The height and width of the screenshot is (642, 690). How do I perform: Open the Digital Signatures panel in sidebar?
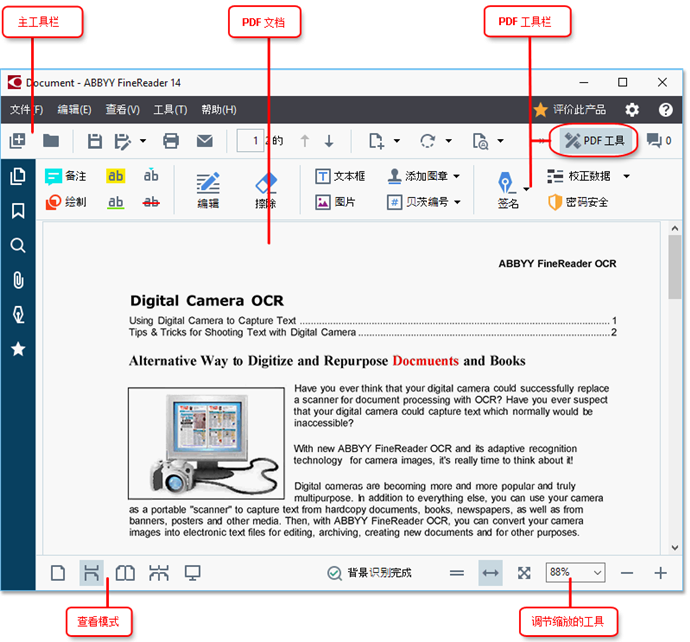[18, 315]
